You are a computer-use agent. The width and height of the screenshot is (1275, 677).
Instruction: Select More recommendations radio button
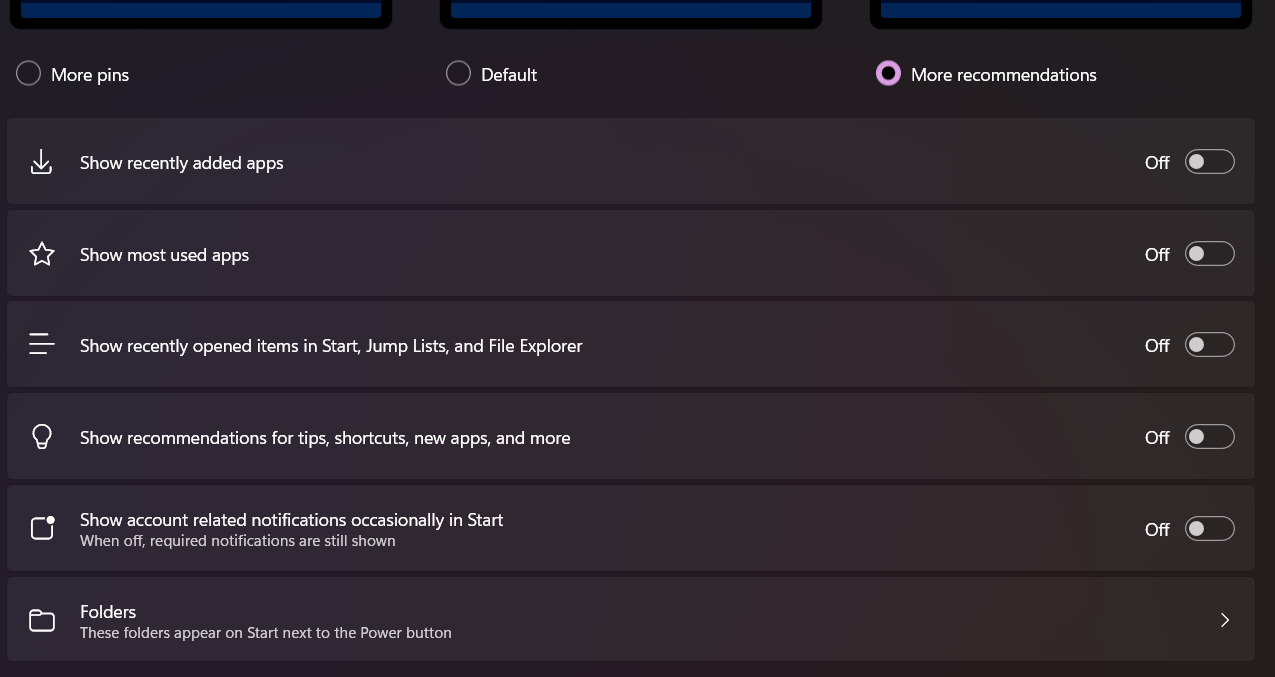coord(888,74)
